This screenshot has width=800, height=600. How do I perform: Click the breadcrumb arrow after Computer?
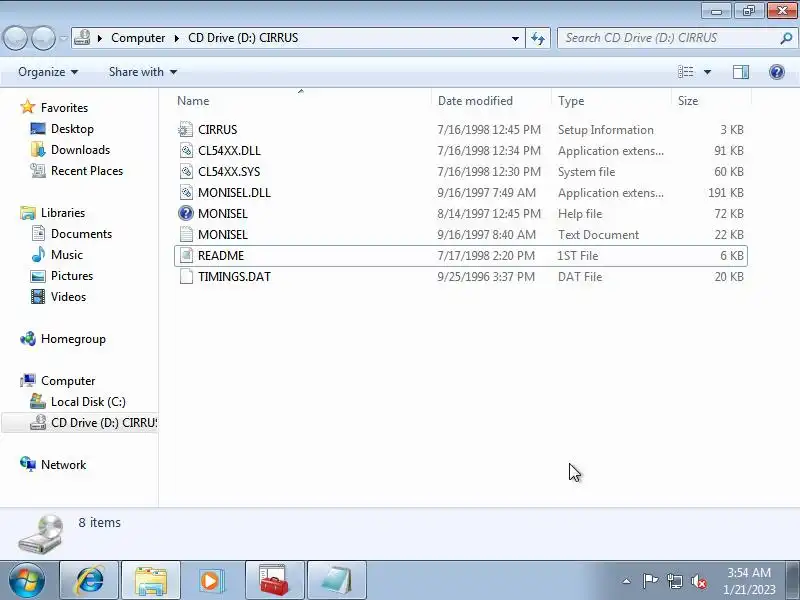coord(177,38)
